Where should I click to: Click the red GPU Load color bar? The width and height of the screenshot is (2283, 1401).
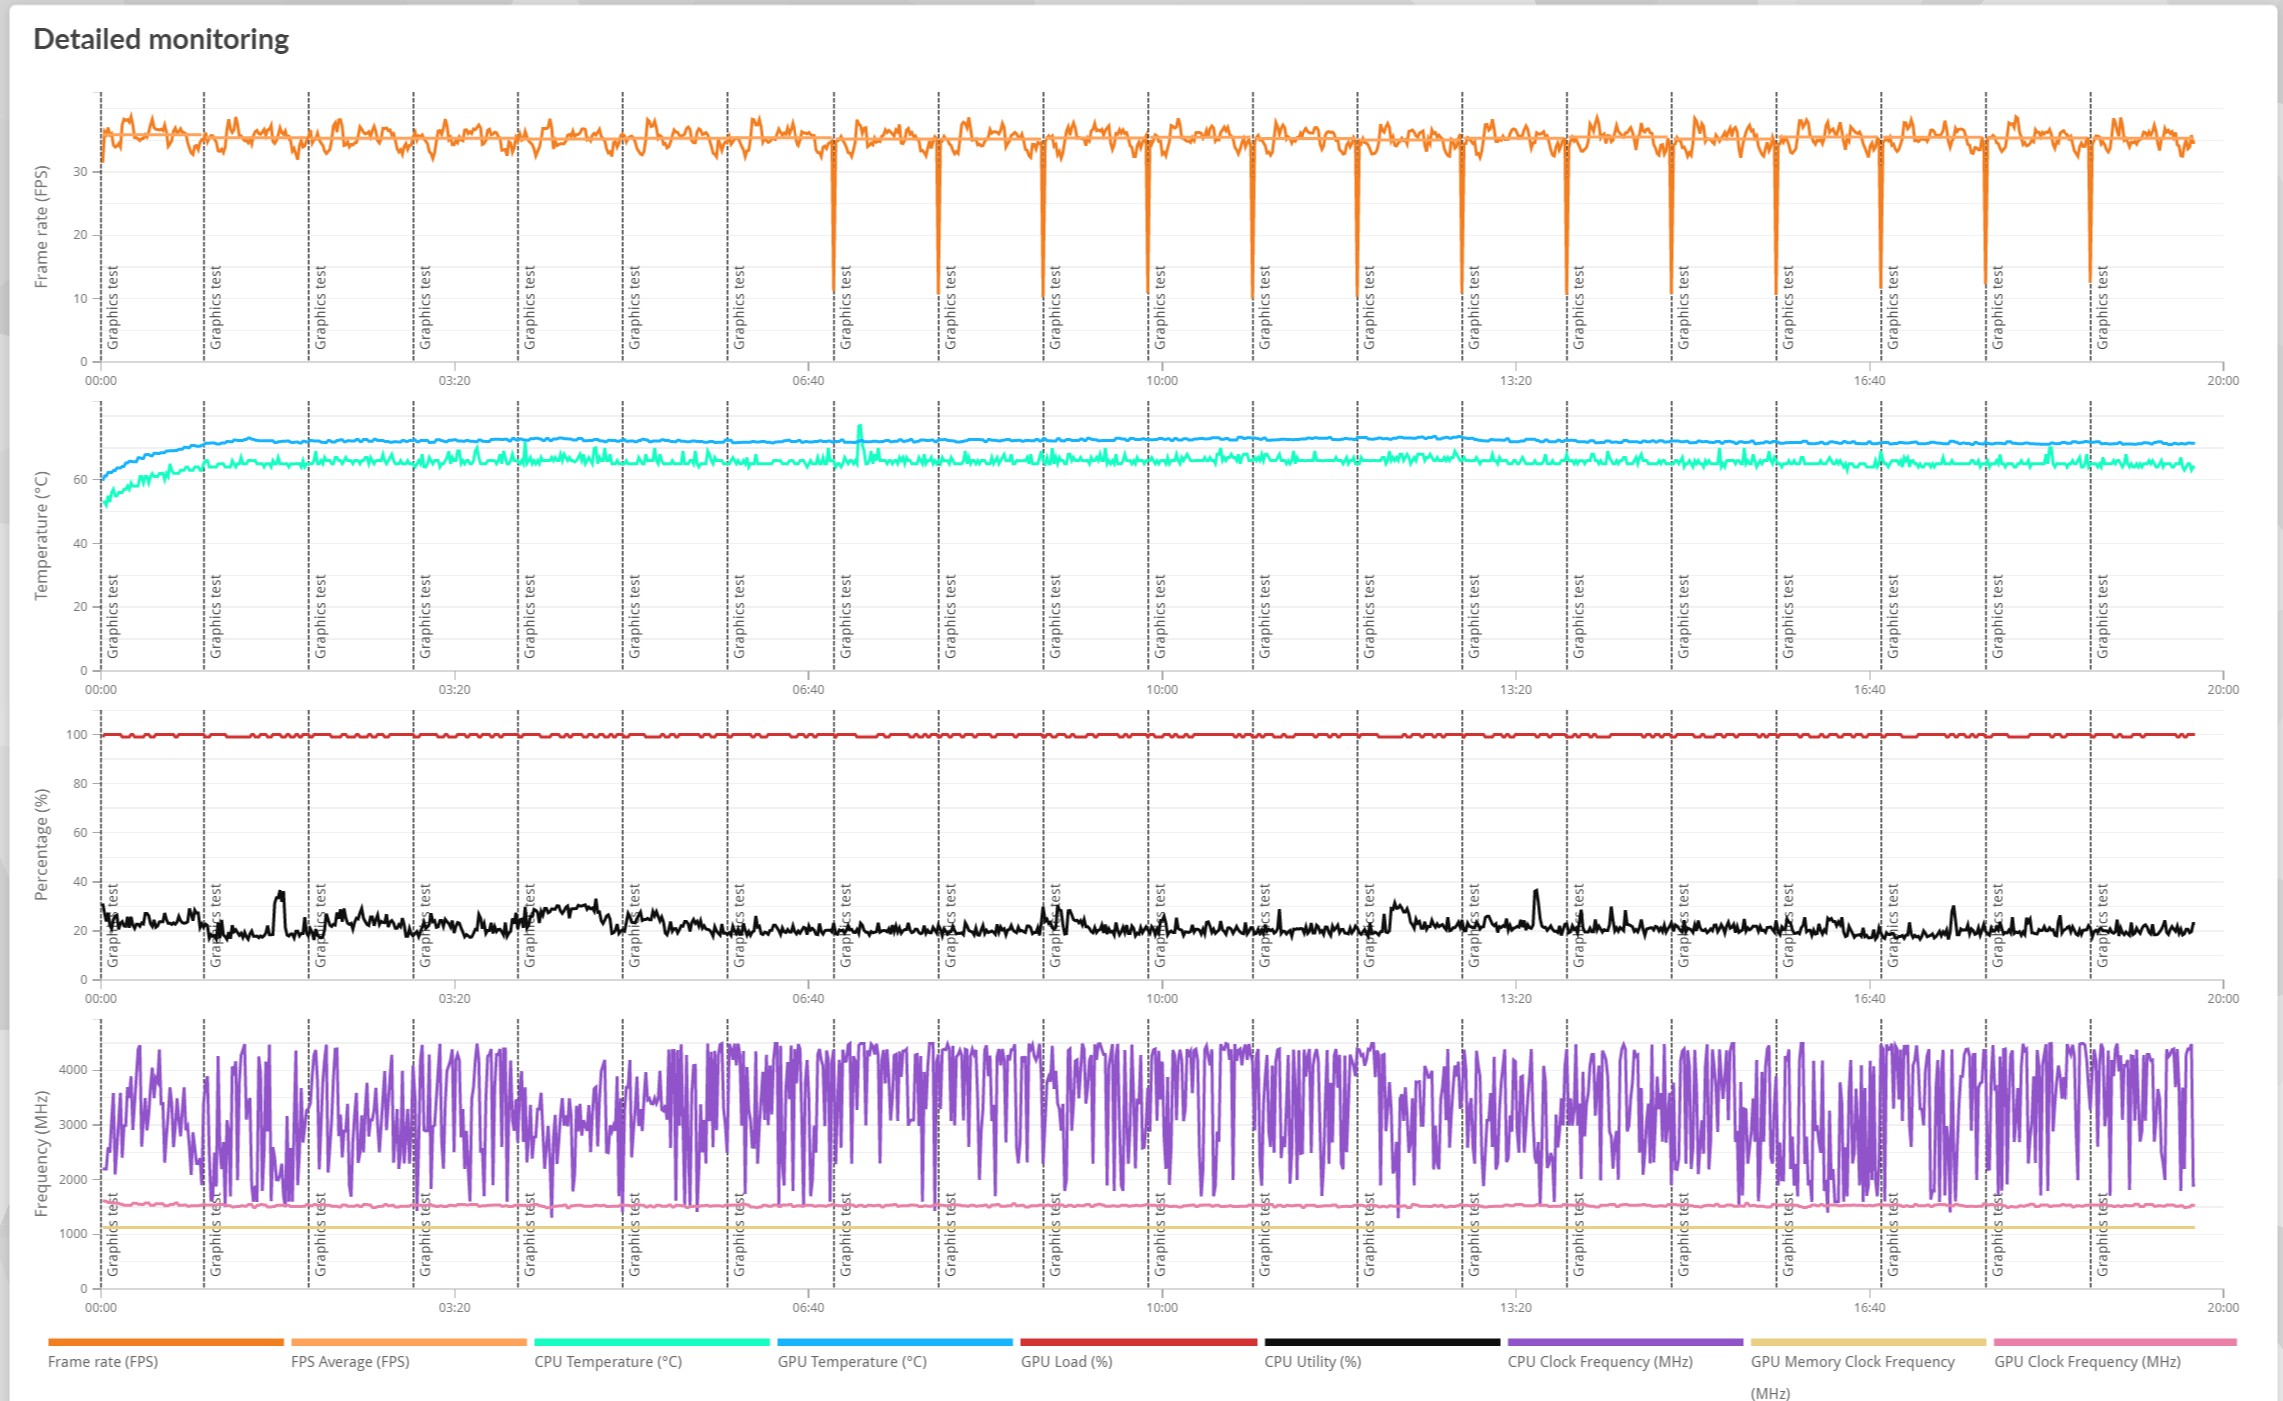coord(1138,1342)
